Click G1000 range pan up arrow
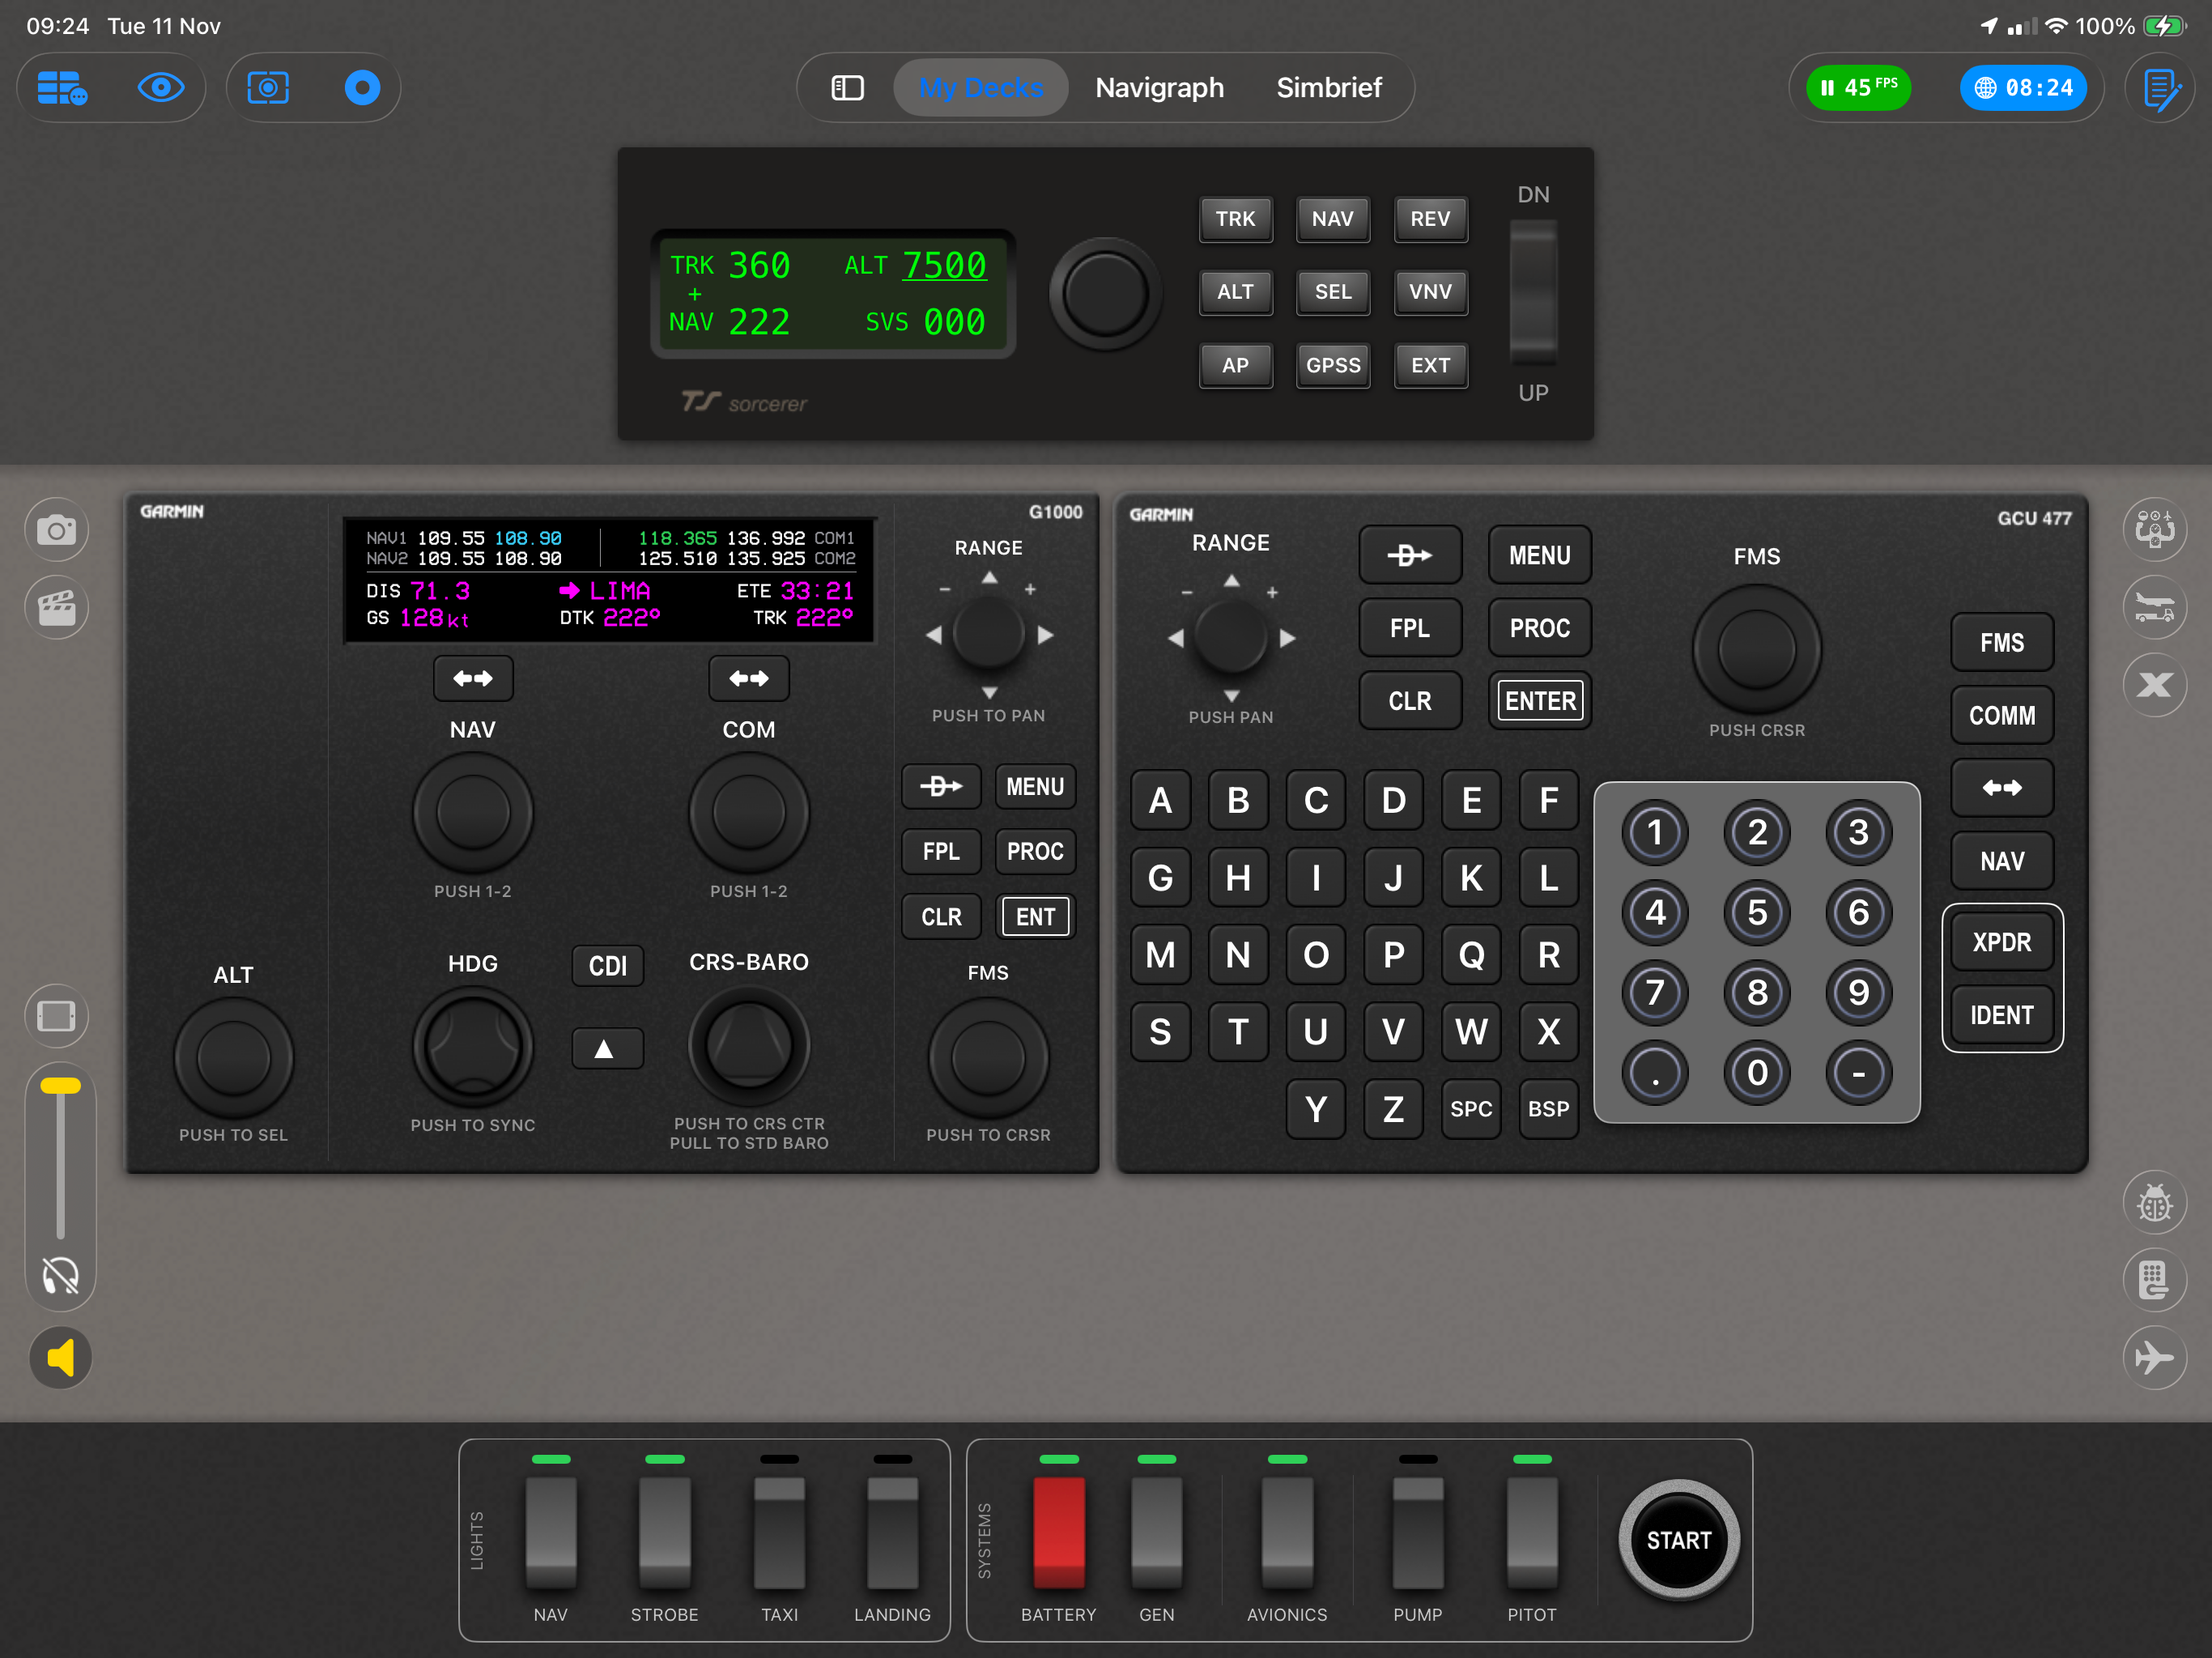Image resolution: width=2212 pixels, height=1658 pixels. tap(989, 578)
